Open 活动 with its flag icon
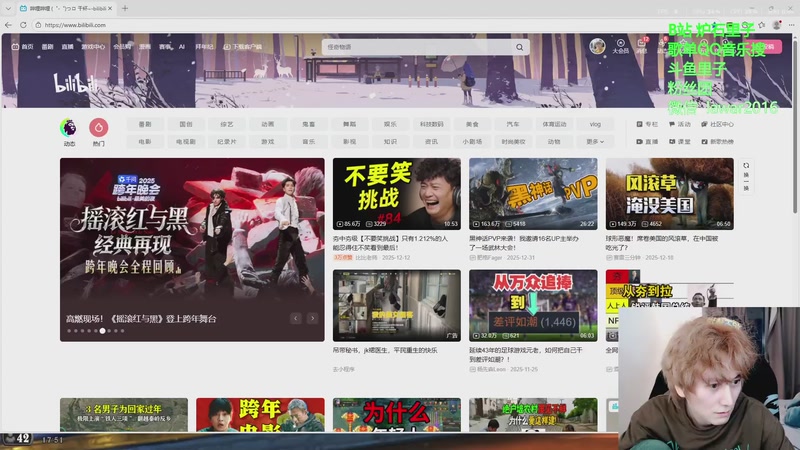800x450 pixels. 680,124
